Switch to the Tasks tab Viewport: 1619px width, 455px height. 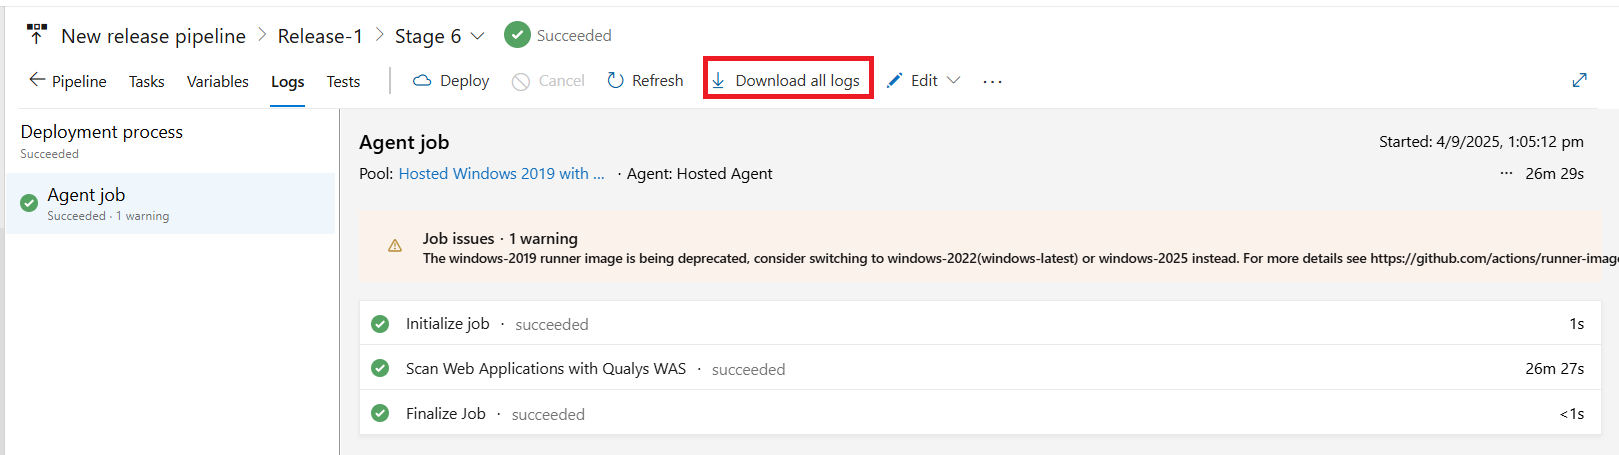[146, 81]
